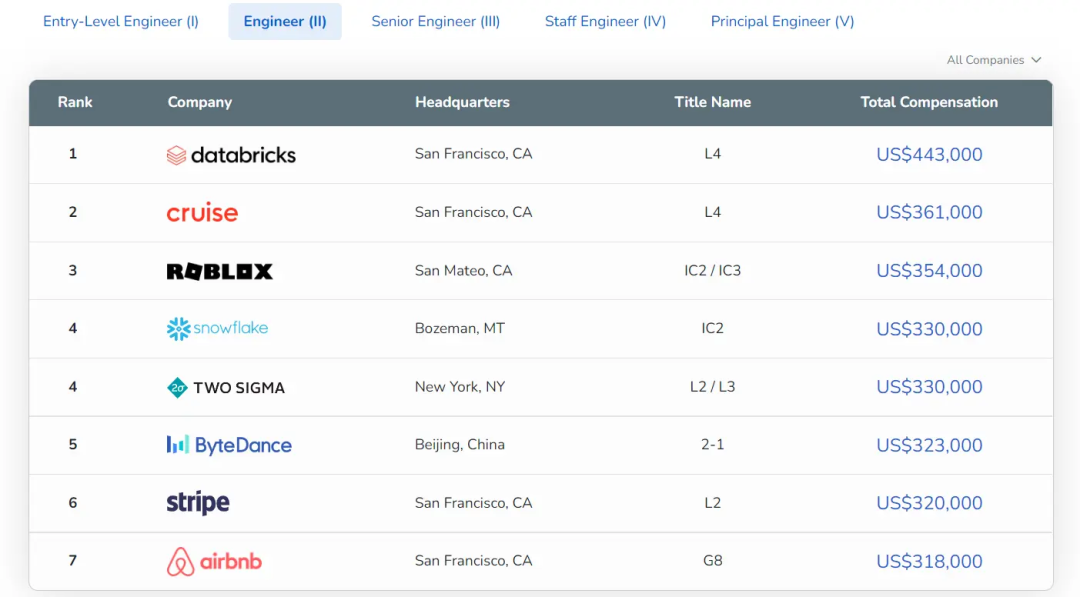
Task: Open the Staff Engineer (IV) tab
Action: [x=605, y=21]
